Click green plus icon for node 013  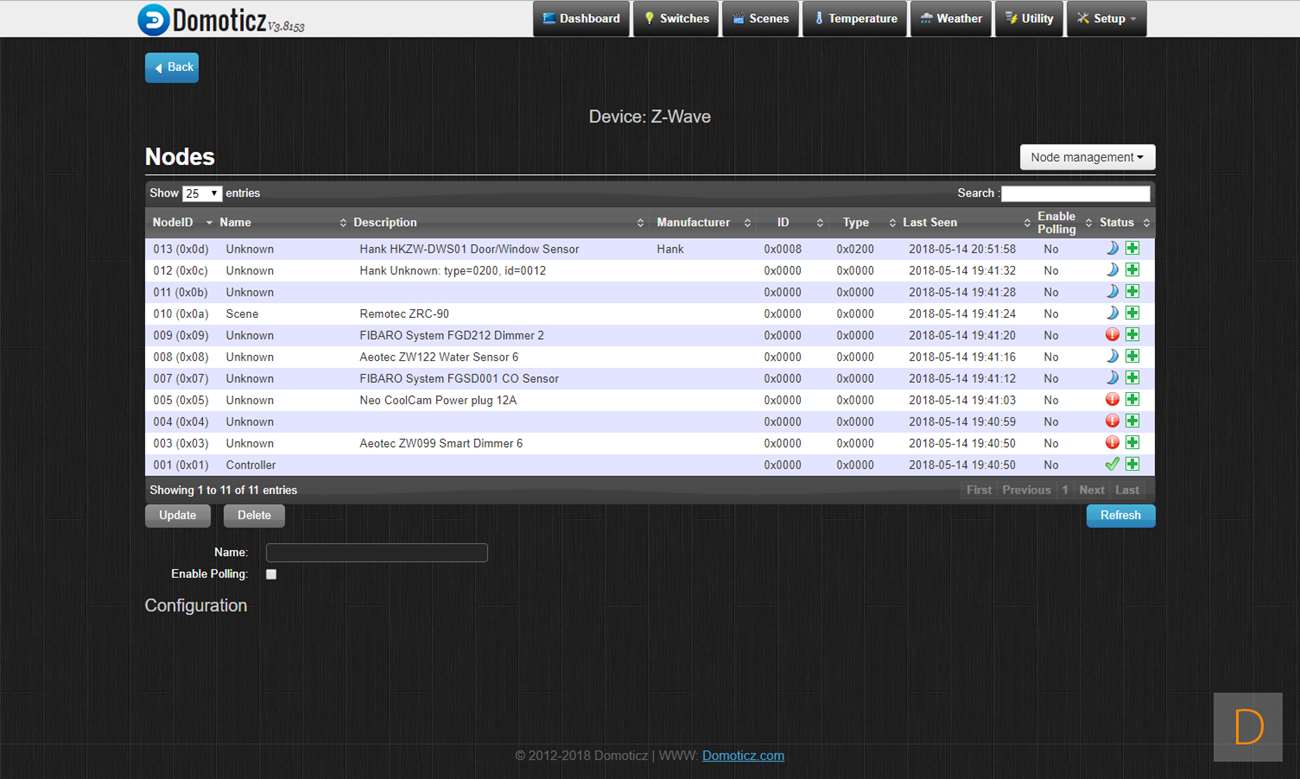pyautogui.click(x=1132, y=249)
